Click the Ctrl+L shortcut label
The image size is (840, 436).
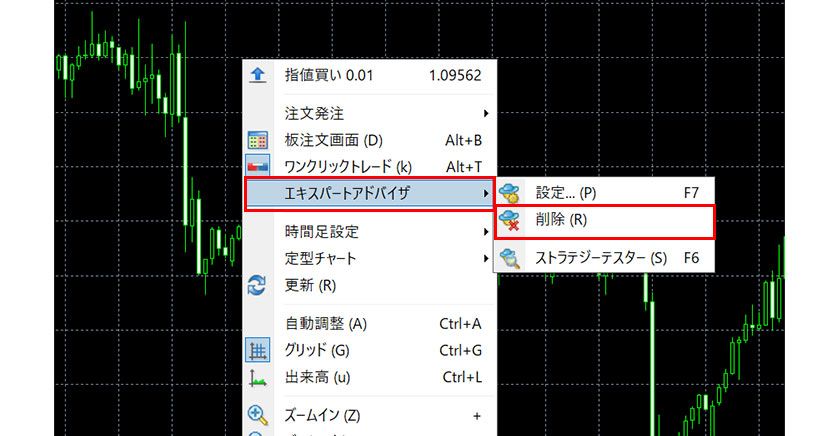[462, 377]
